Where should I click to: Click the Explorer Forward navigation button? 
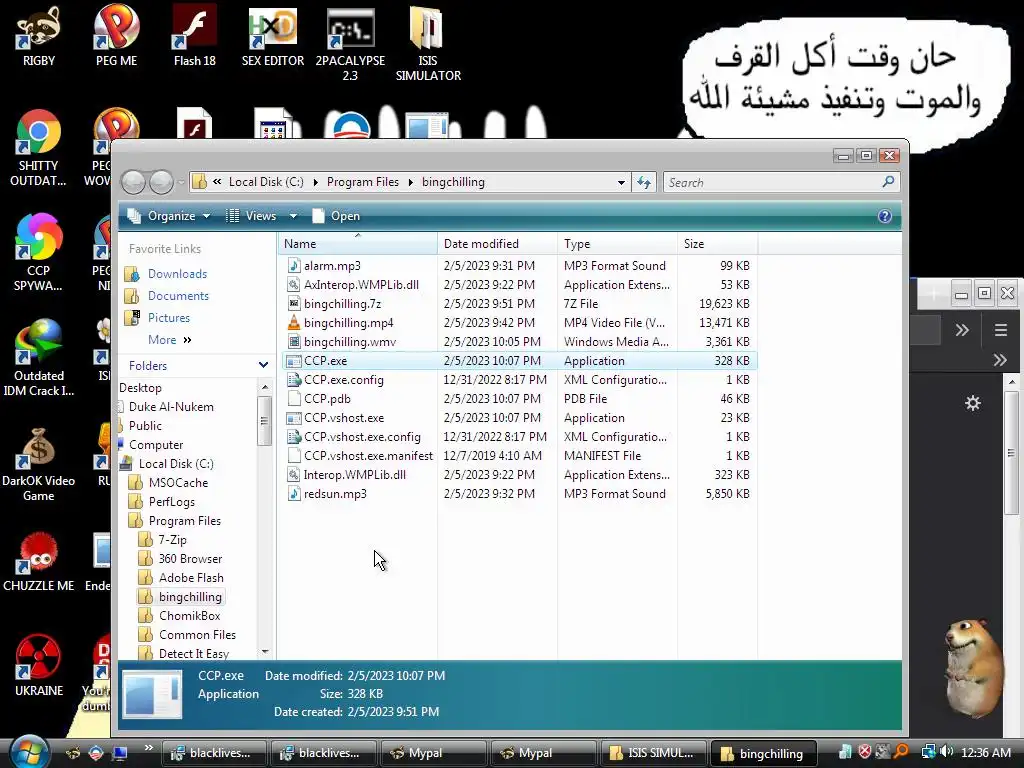(161, 182)
